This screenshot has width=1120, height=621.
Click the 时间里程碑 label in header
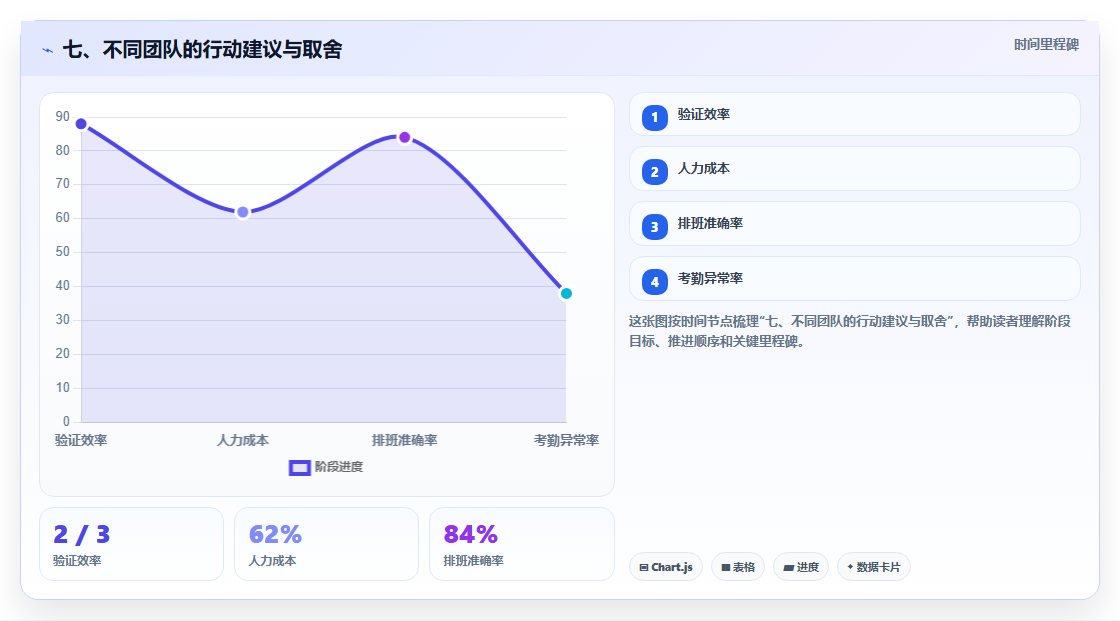pos(1046,44)
